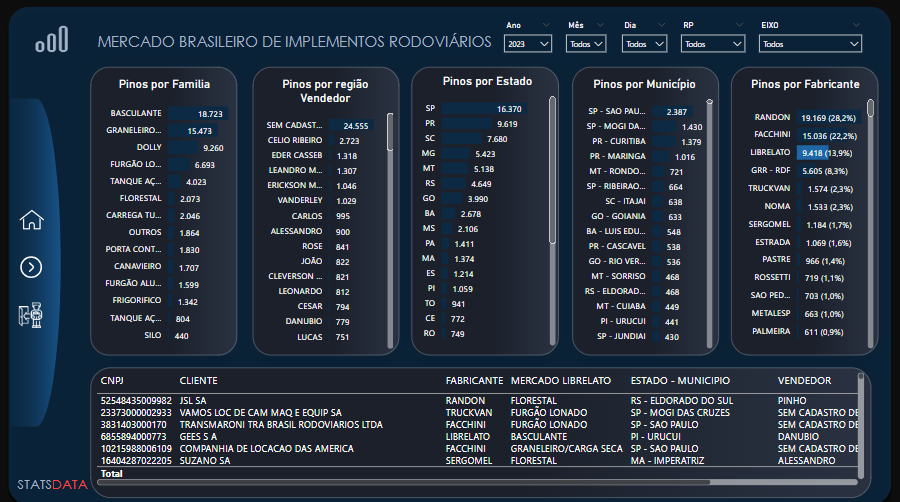Click the STATSDATA logo
The width and height of the screenshot is (900, 502).
click(x=52, y=485)
